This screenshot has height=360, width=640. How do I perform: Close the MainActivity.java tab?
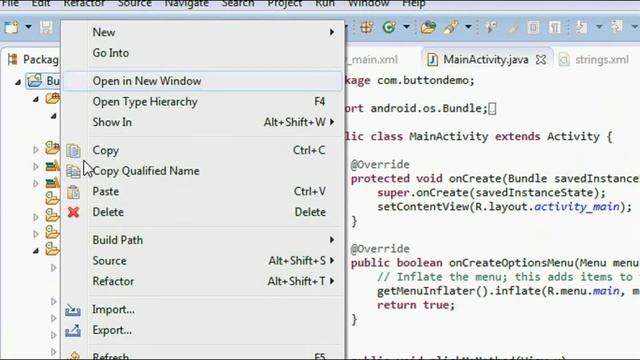540,60
